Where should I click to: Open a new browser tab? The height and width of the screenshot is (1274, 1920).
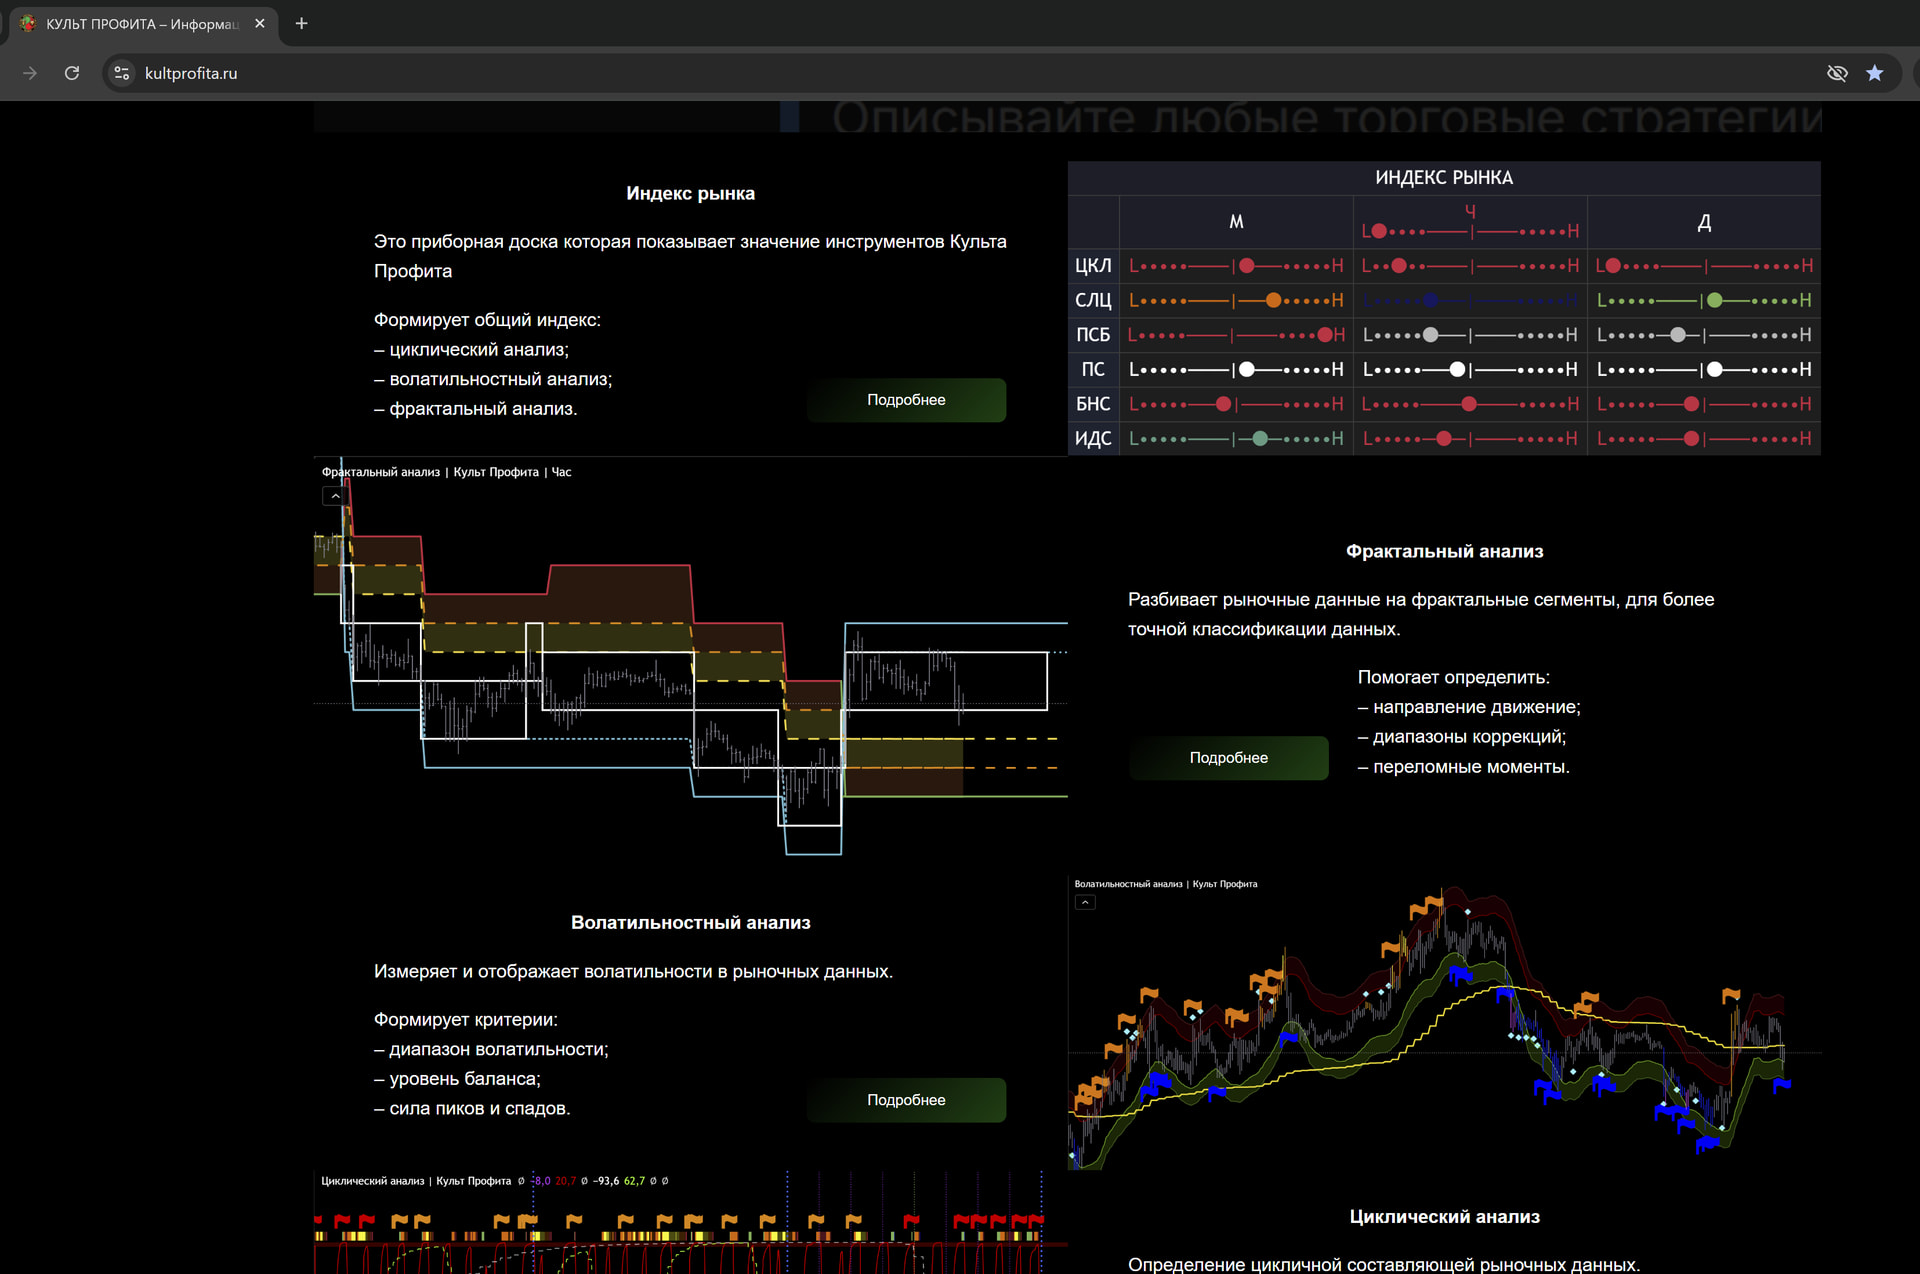(301, 23)
